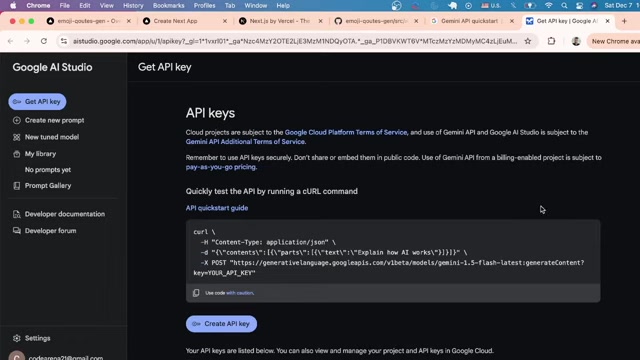Open Settings in the sidebar

pos(31,338)
